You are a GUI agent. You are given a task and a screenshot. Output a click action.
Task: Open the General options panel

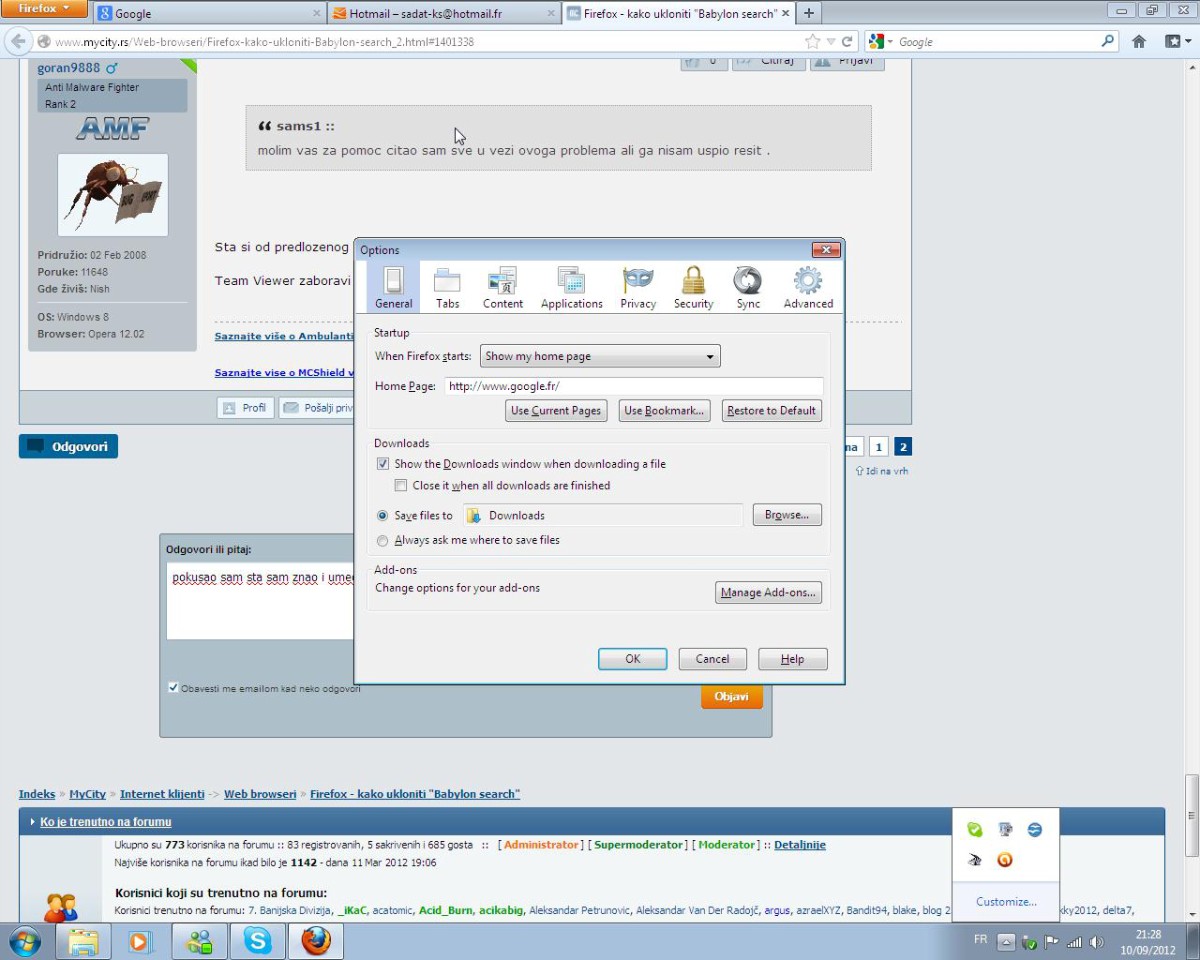coord(394,288)
